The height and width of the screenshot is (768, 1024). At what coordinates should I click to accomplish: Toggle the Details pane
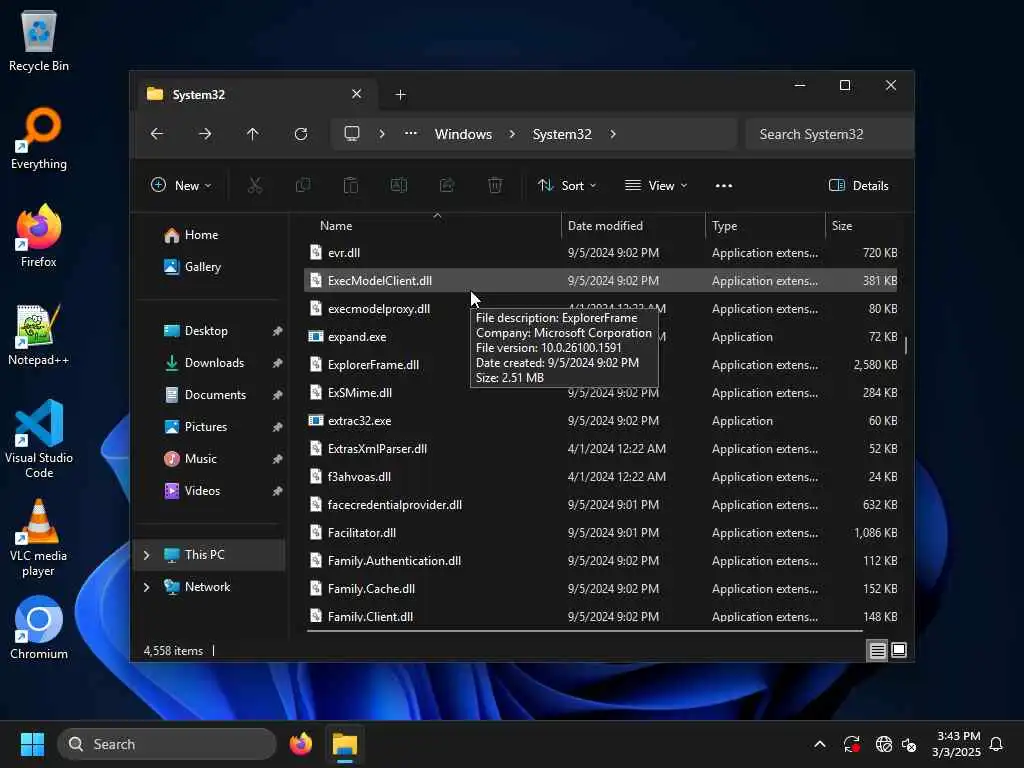point(858,185)
